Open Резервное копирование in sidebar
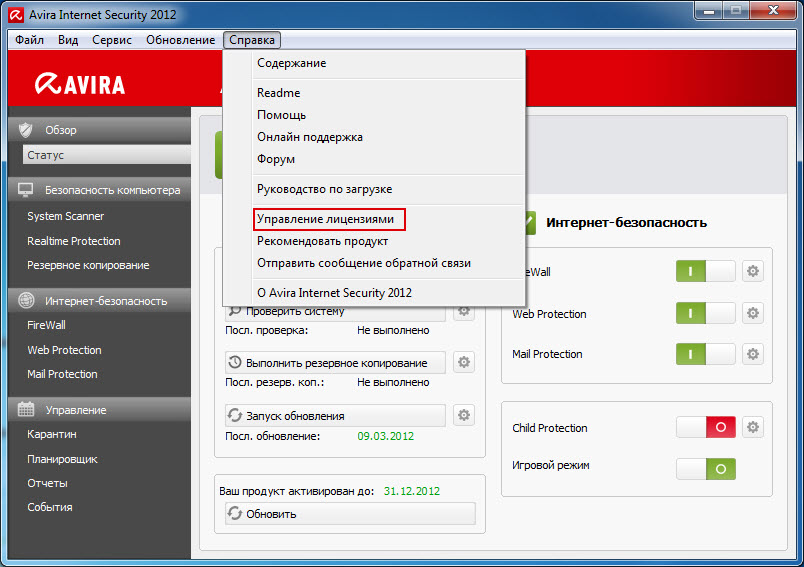This screenshot has height=567, width=804. [88, 265]
